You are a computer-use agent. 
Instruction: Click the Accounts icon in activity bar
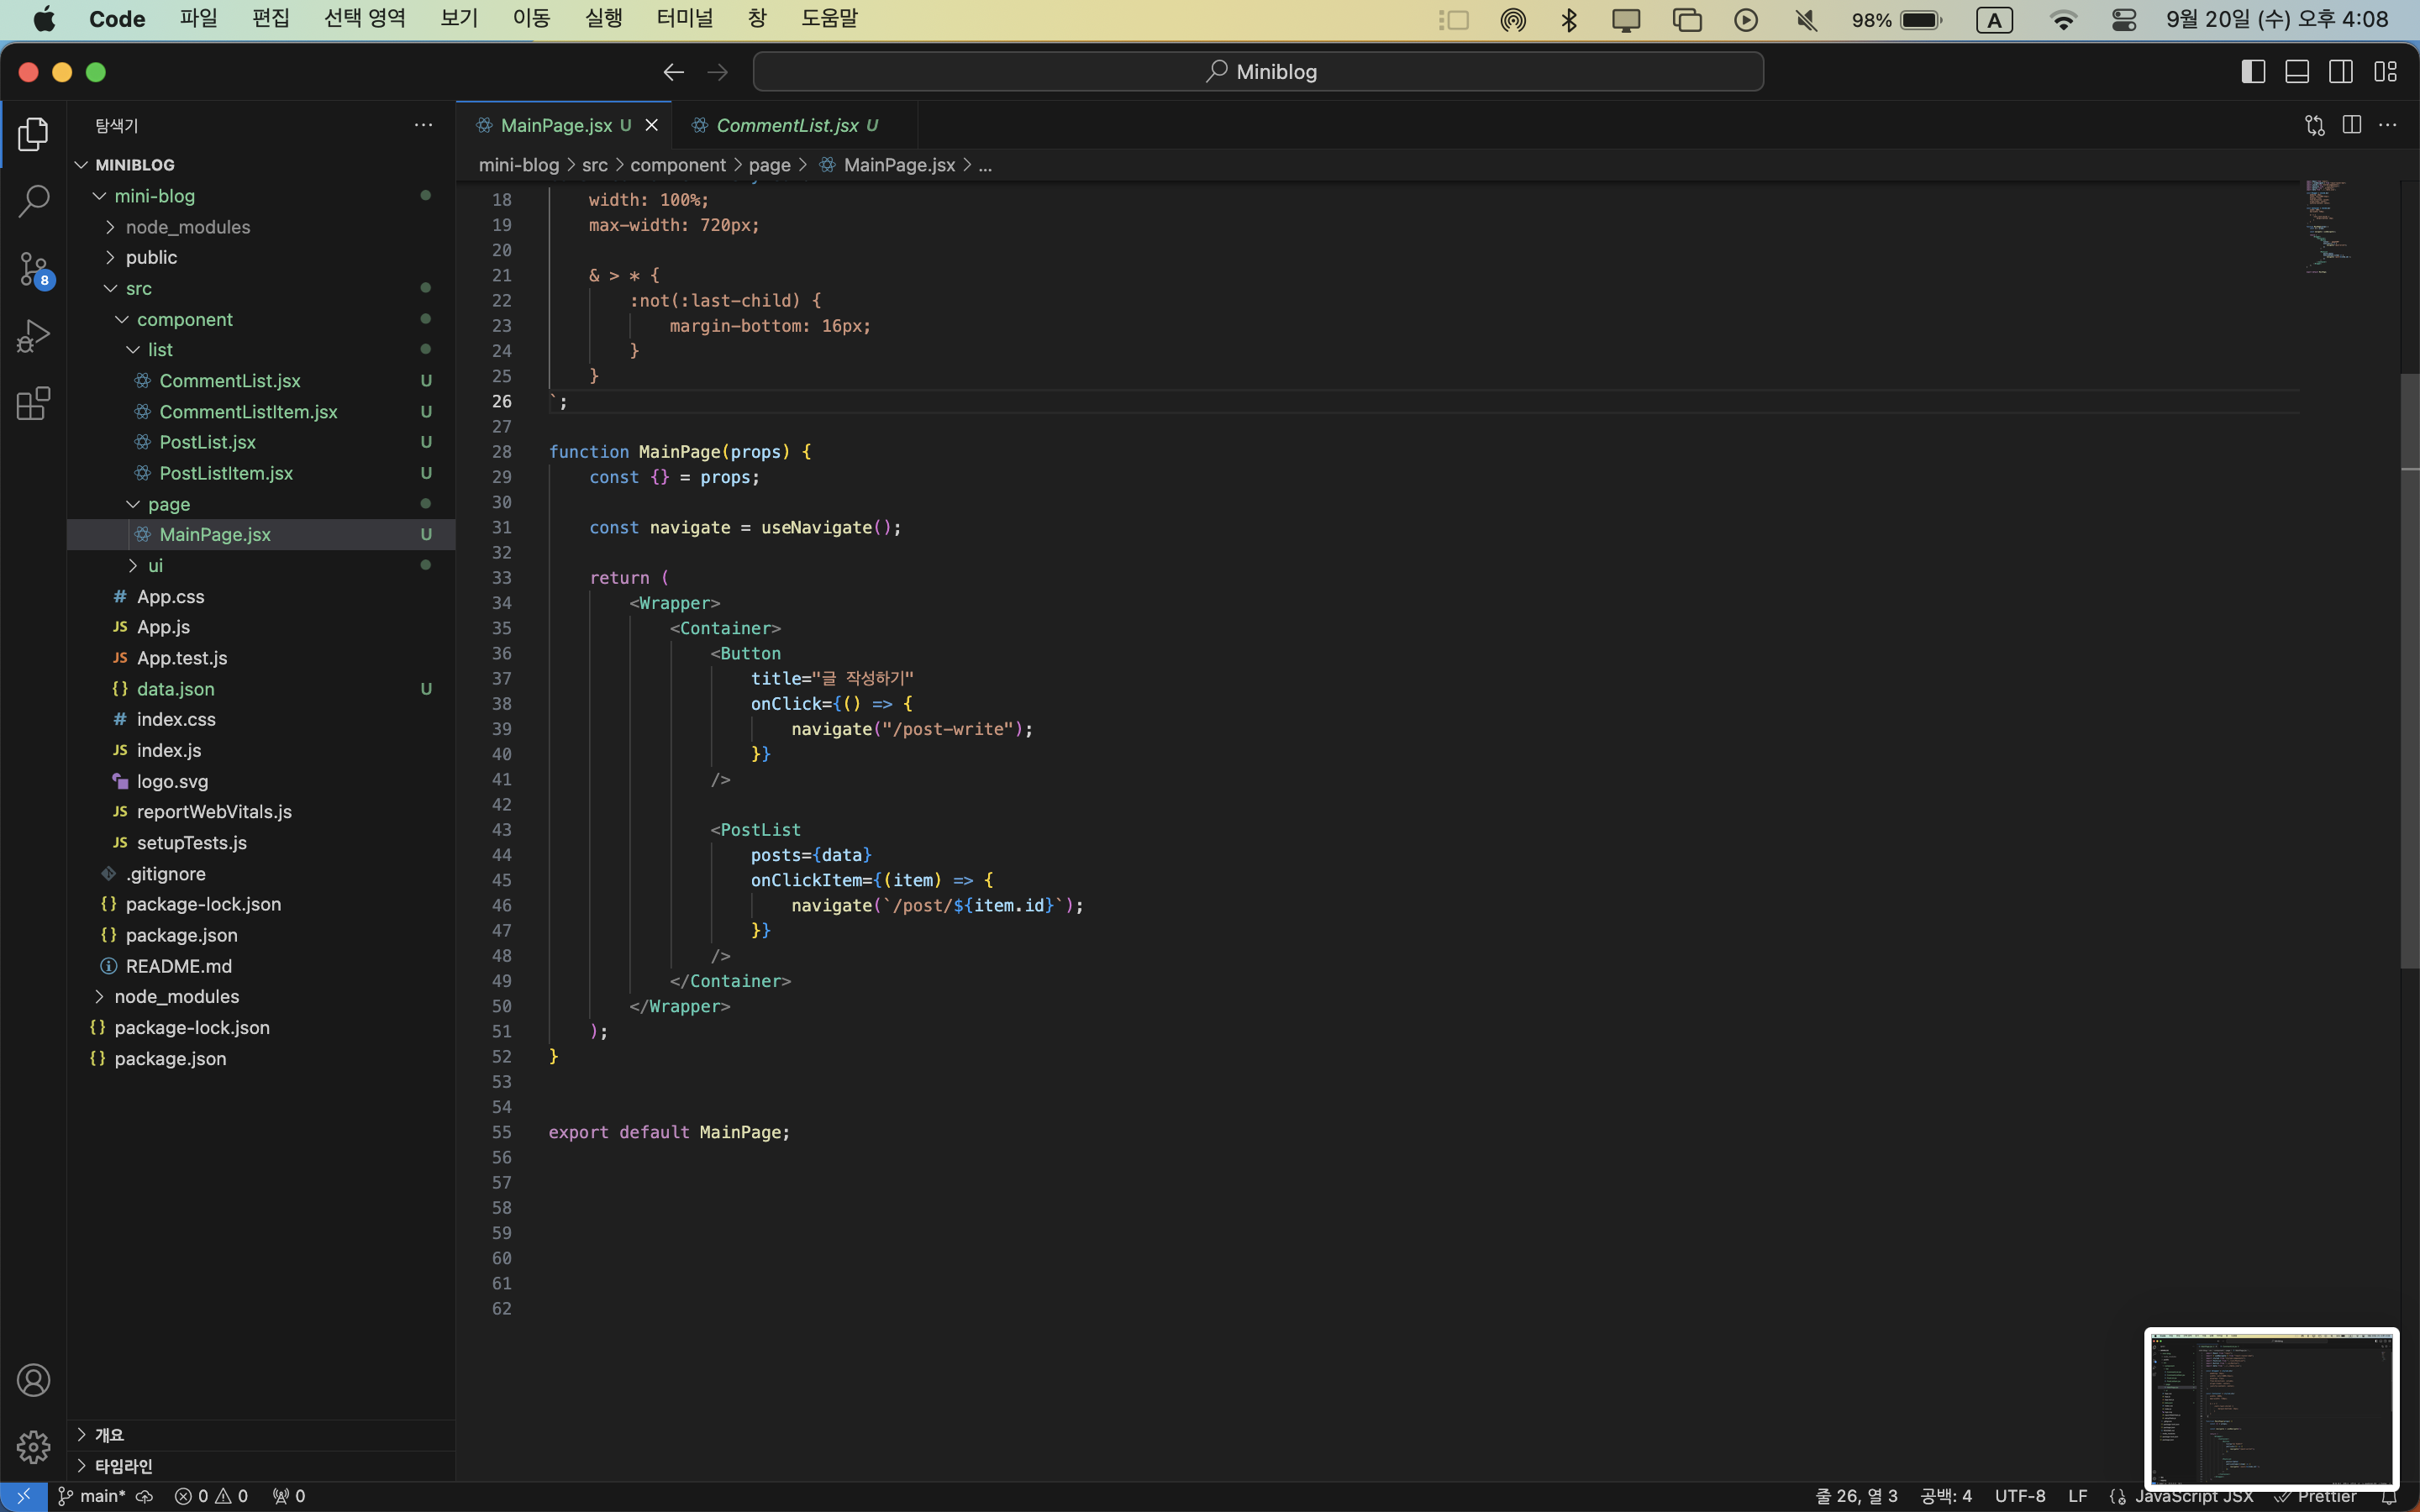coord(33,1380)
